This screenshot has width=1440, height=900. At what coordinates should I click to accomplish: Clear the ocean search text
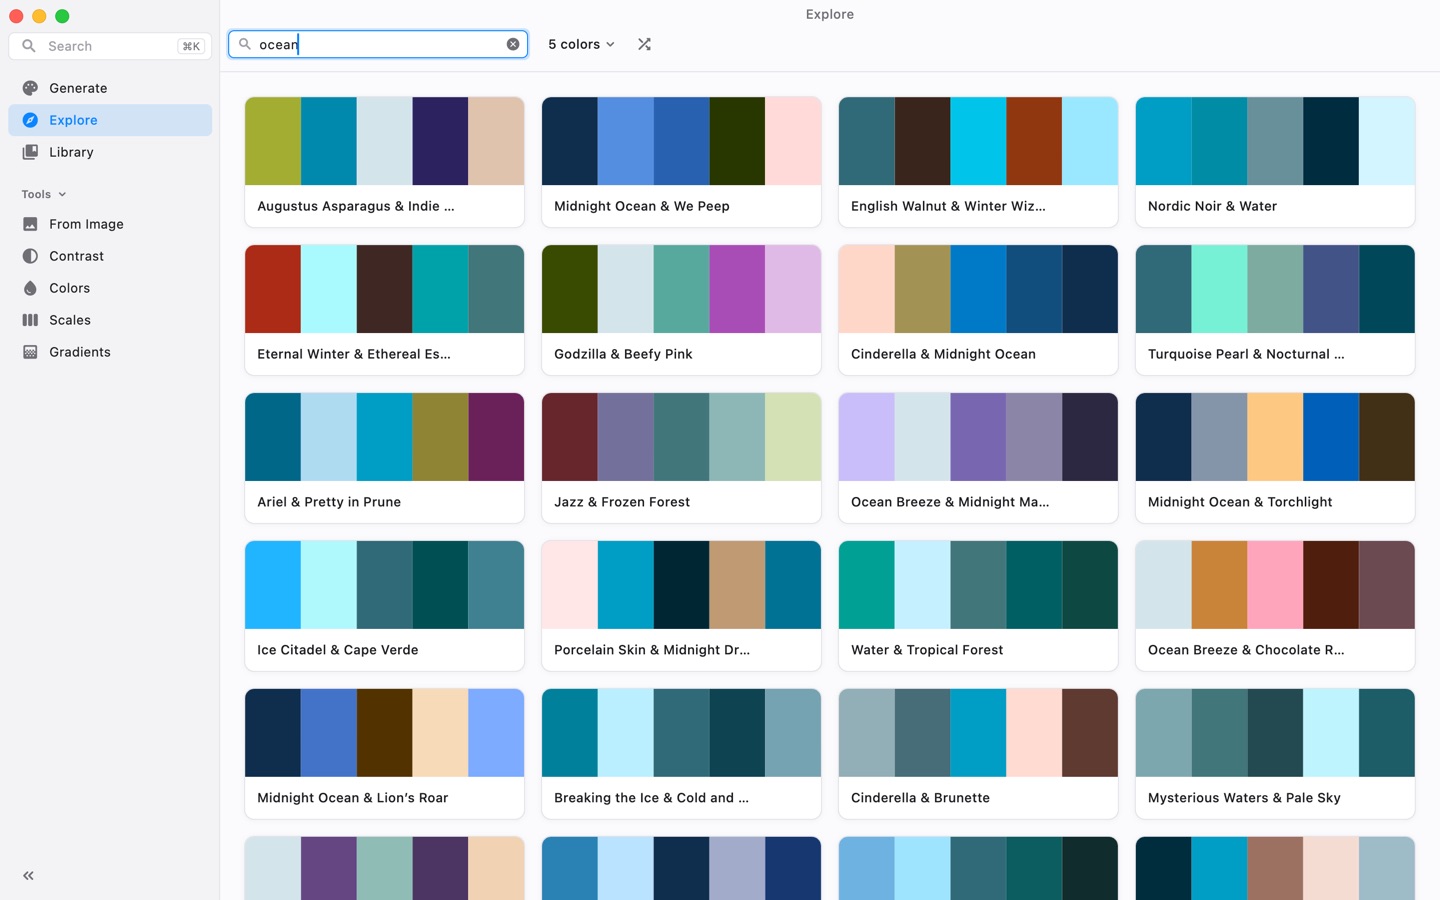513,44
